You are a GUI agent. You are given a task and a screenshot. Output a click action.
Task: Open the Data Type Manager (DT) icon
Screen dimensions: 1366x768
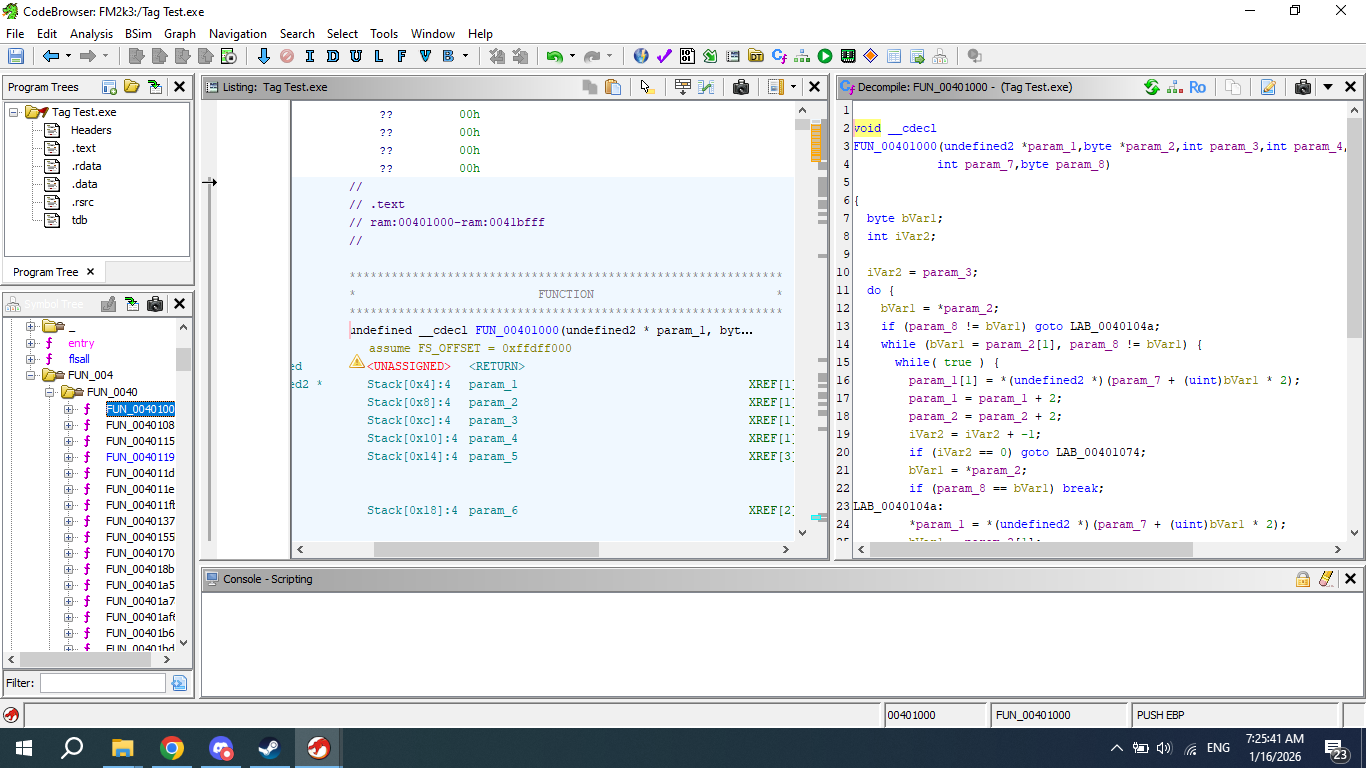(x=756, y=56)
